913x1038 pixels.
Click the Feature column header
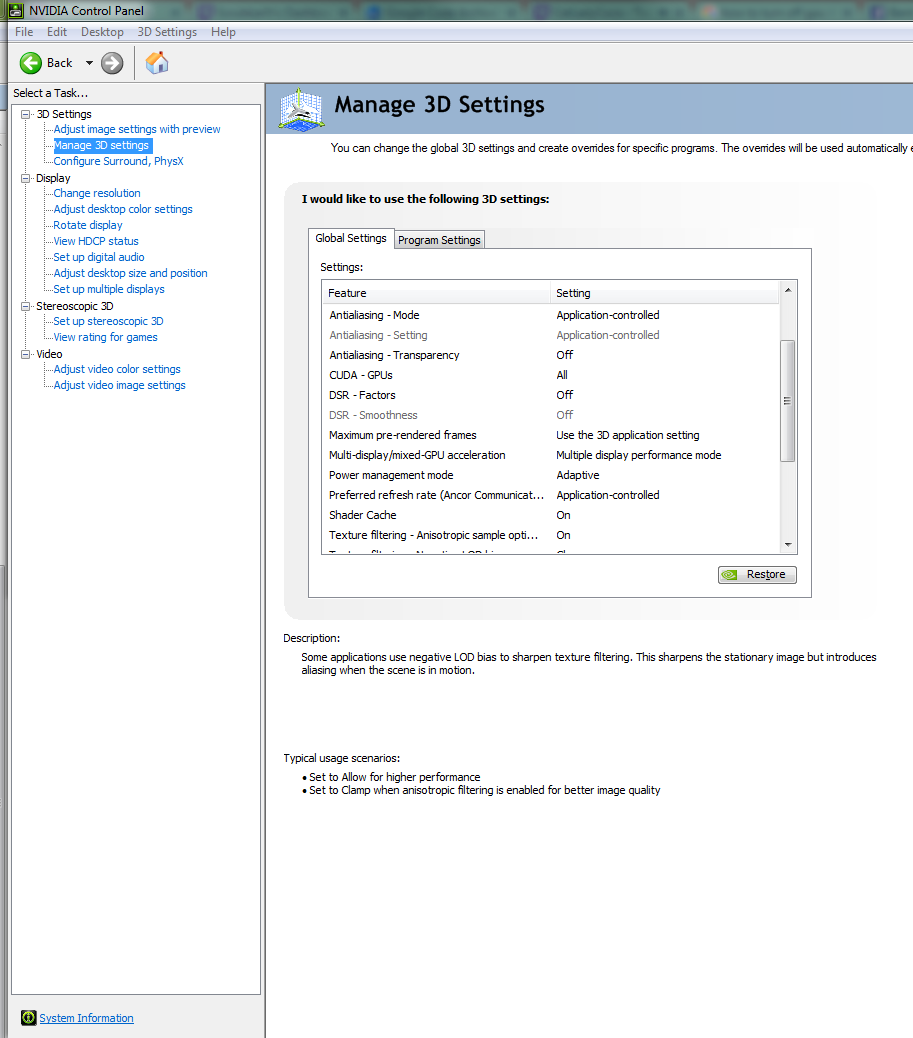point(437,293)
